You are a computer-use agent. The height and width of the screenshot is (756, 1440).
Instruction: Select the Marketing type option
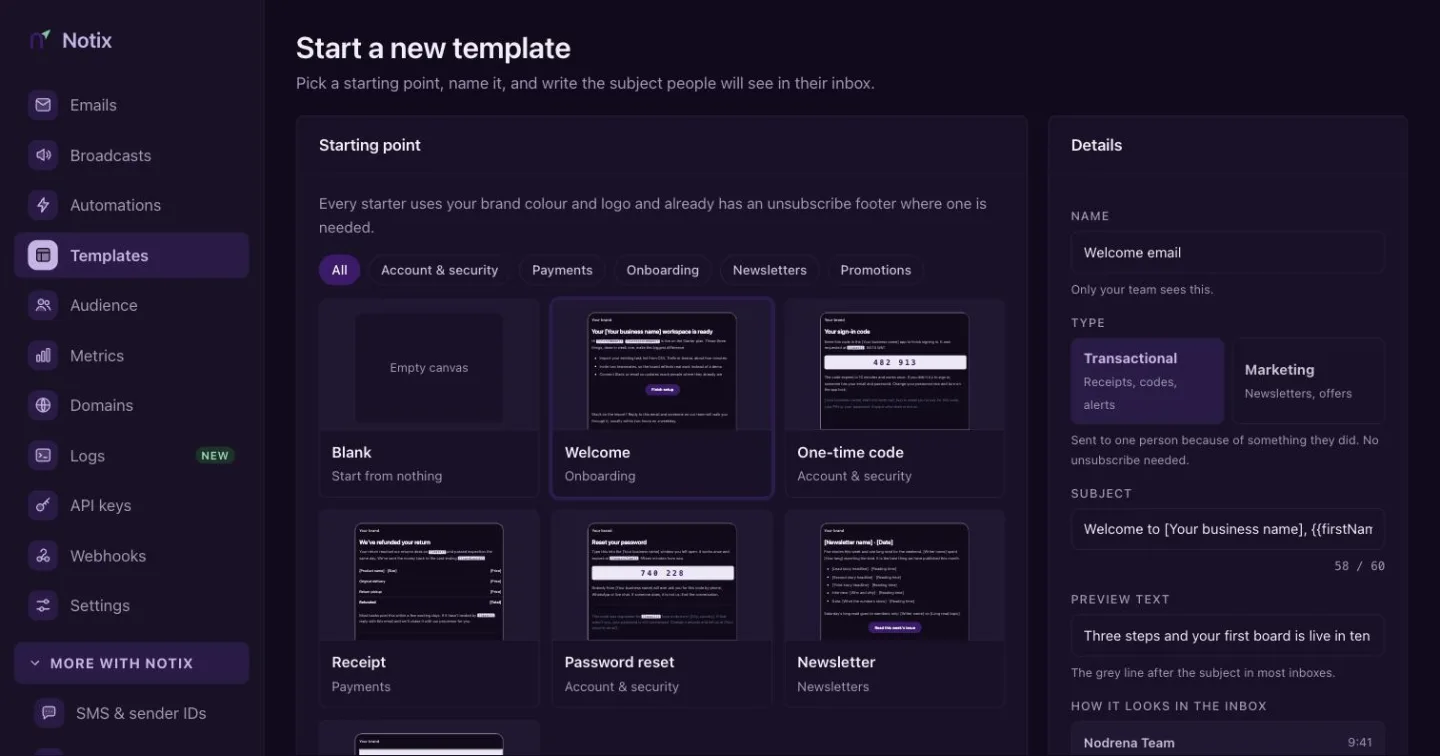tap(1309, 381)
